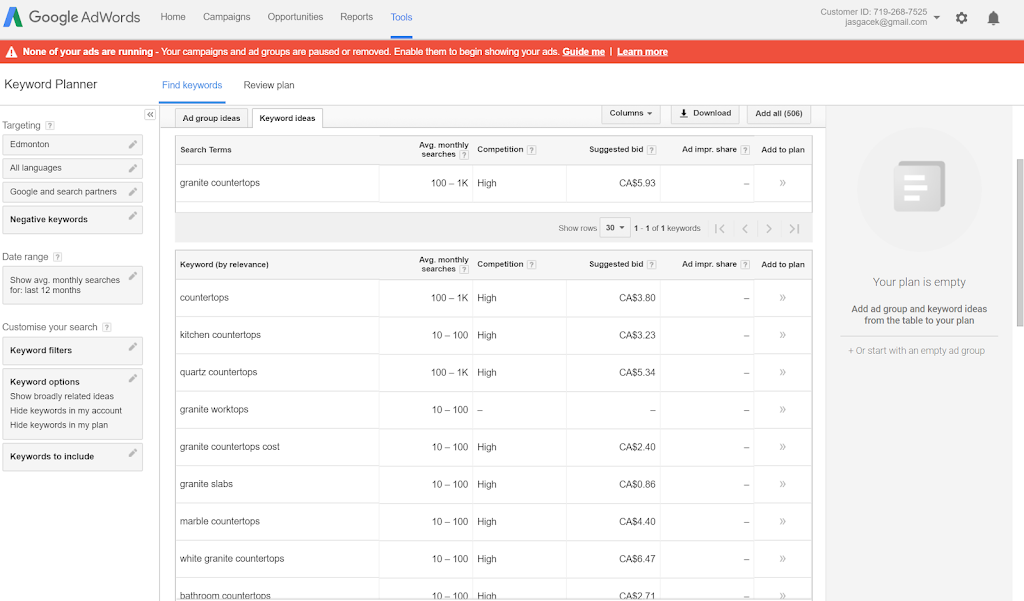Select the Keyword ideas tab
The image size is (1024, 601).
287,118
